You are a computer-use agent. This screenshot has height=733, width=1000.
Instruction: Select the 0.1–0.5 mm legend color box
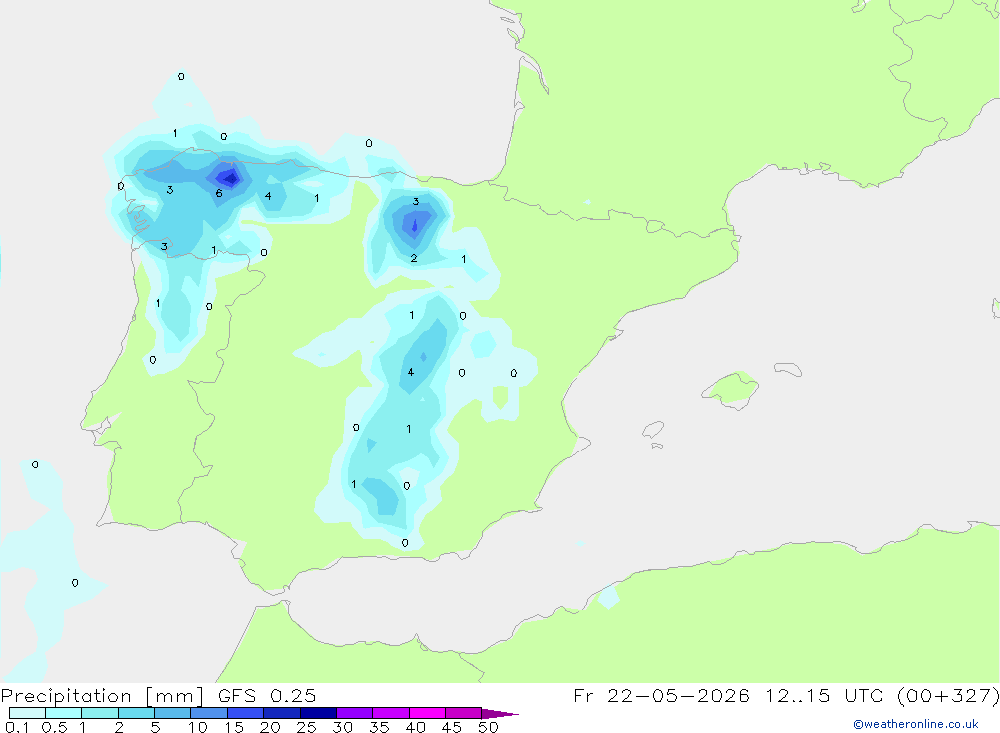pyautogui.click(x=27, y=713)
